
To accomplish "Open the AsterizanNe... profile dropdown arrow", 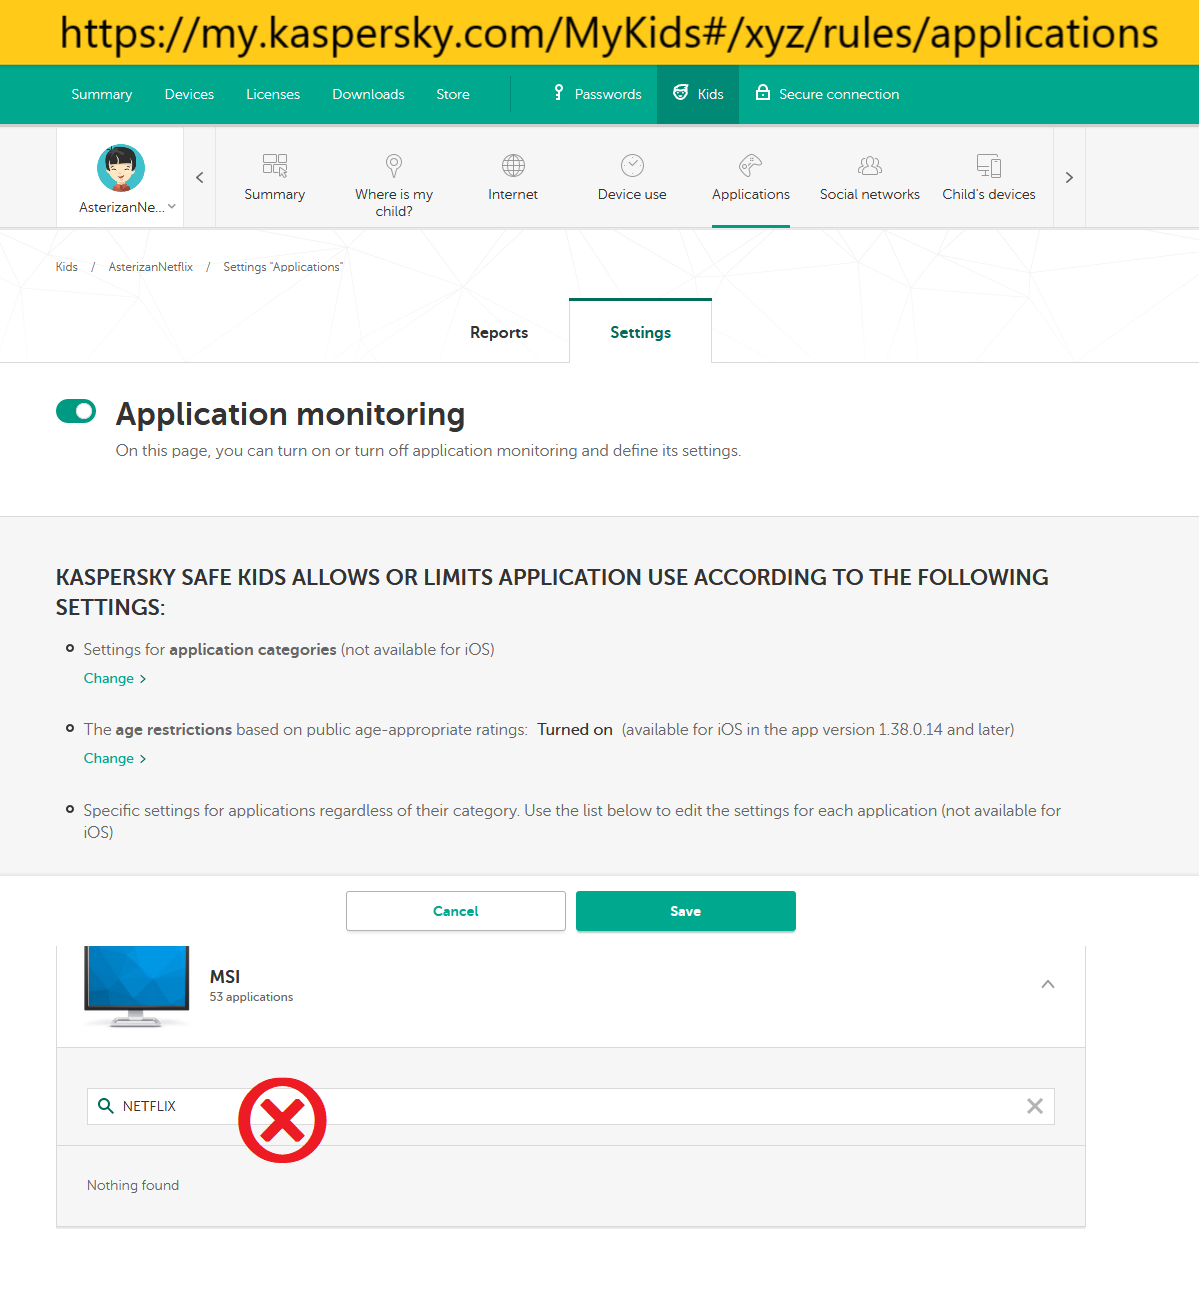I will pos(172,207).
